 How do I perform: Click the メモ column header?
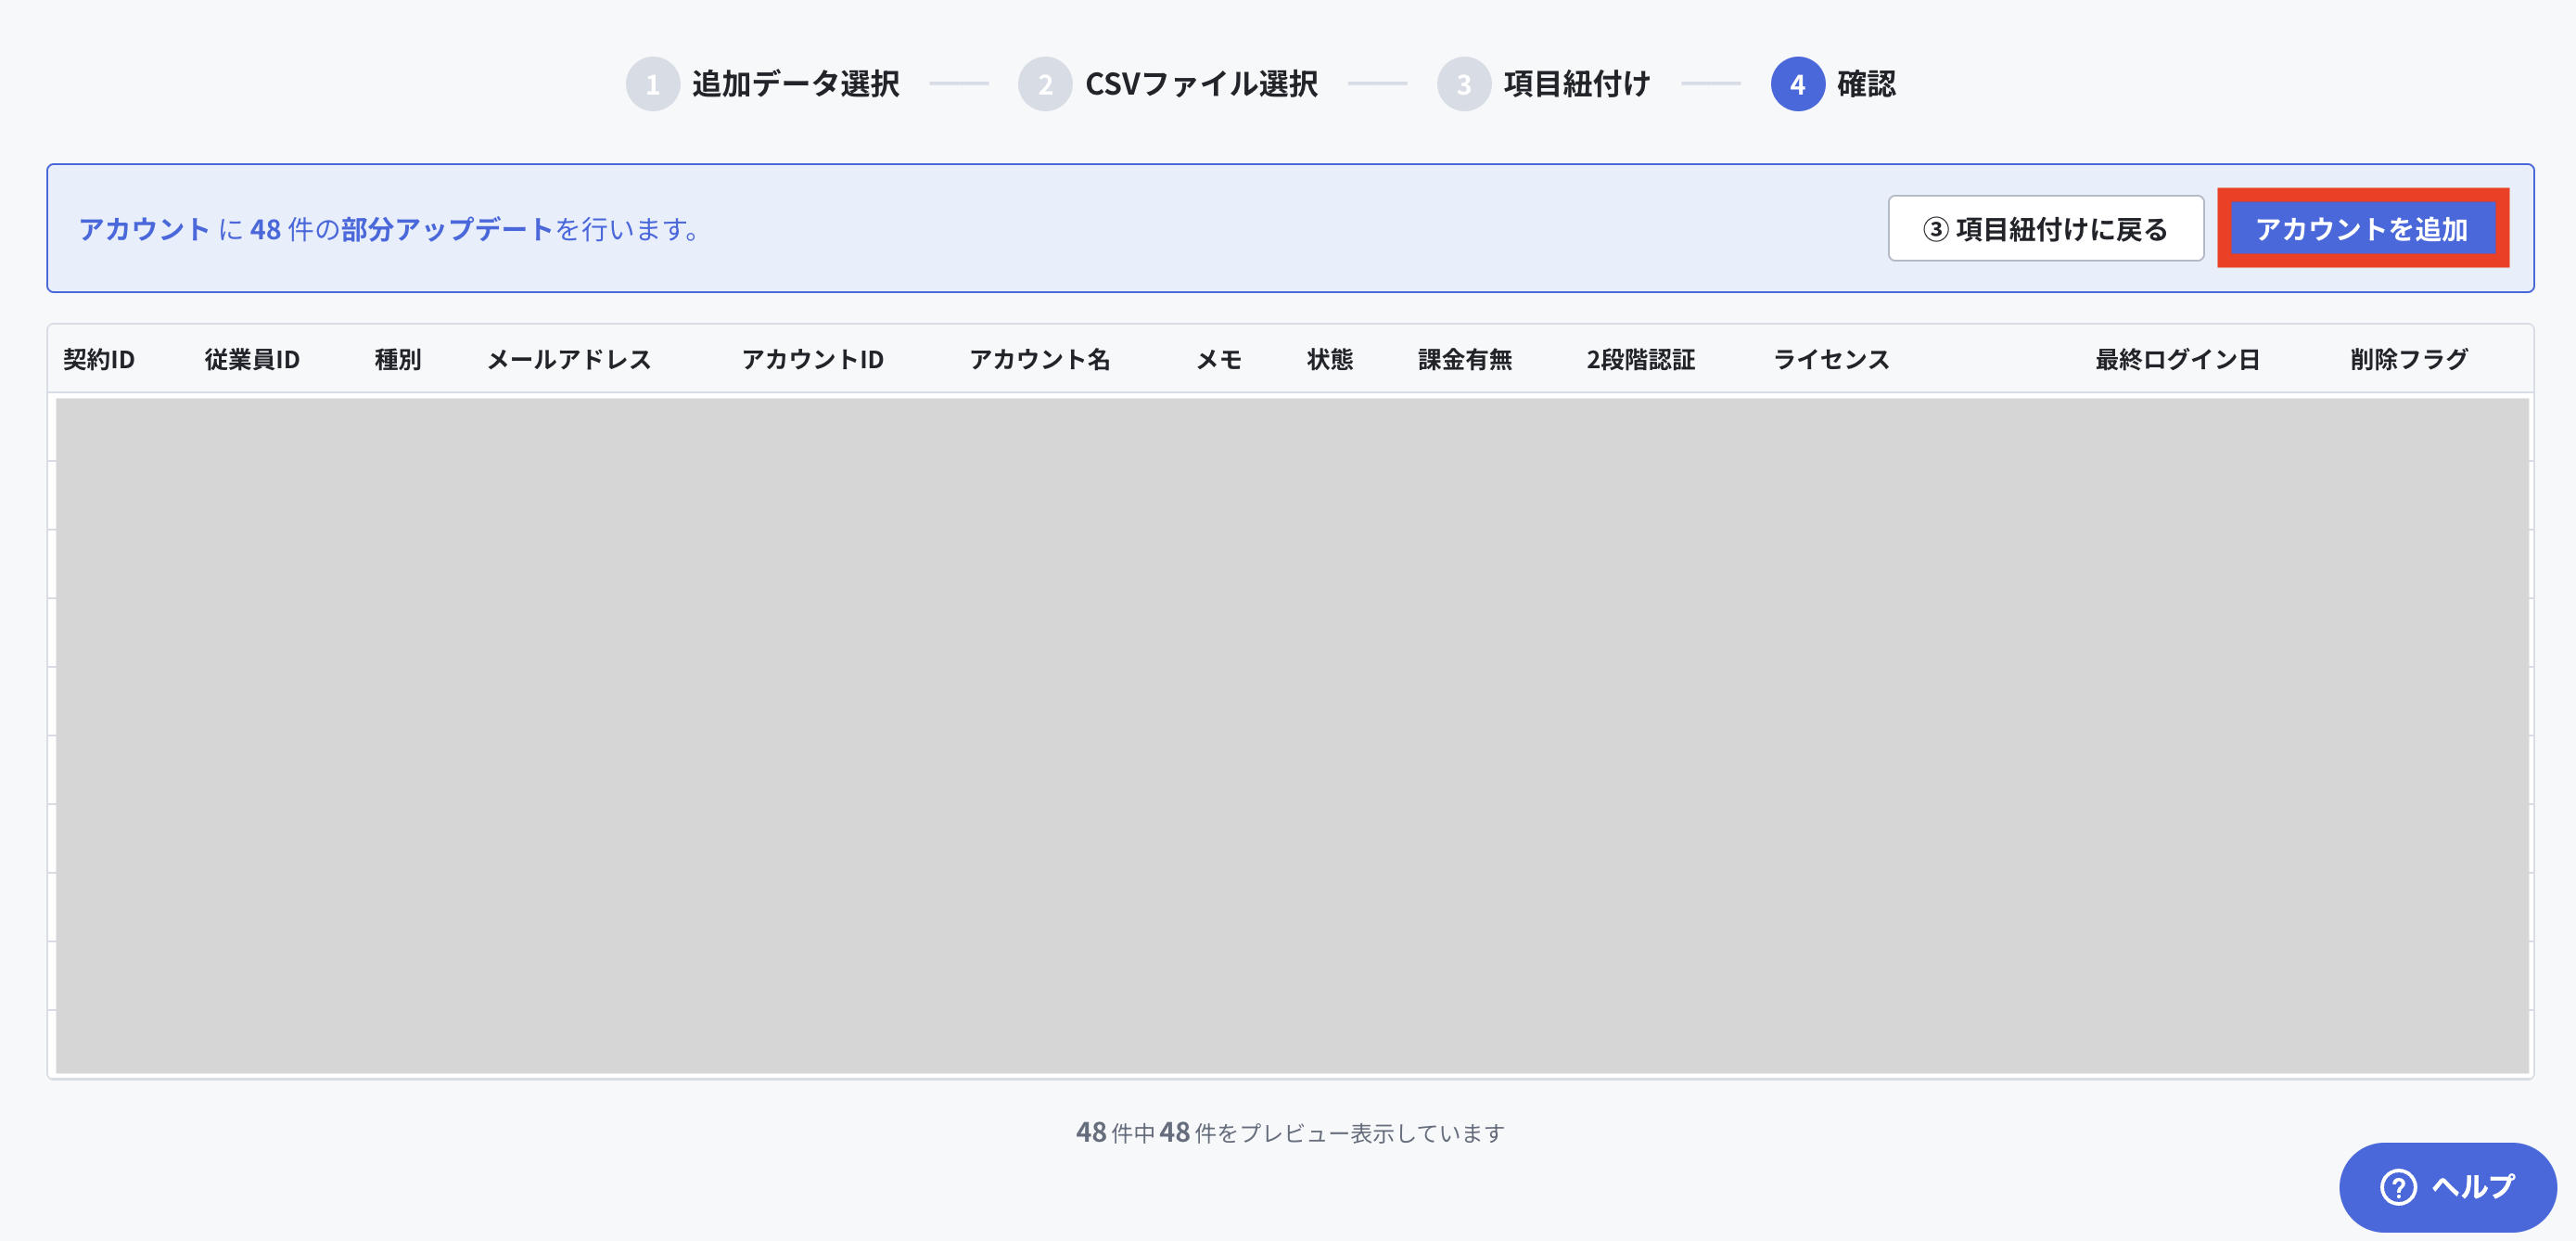(x=1219, y=359)
